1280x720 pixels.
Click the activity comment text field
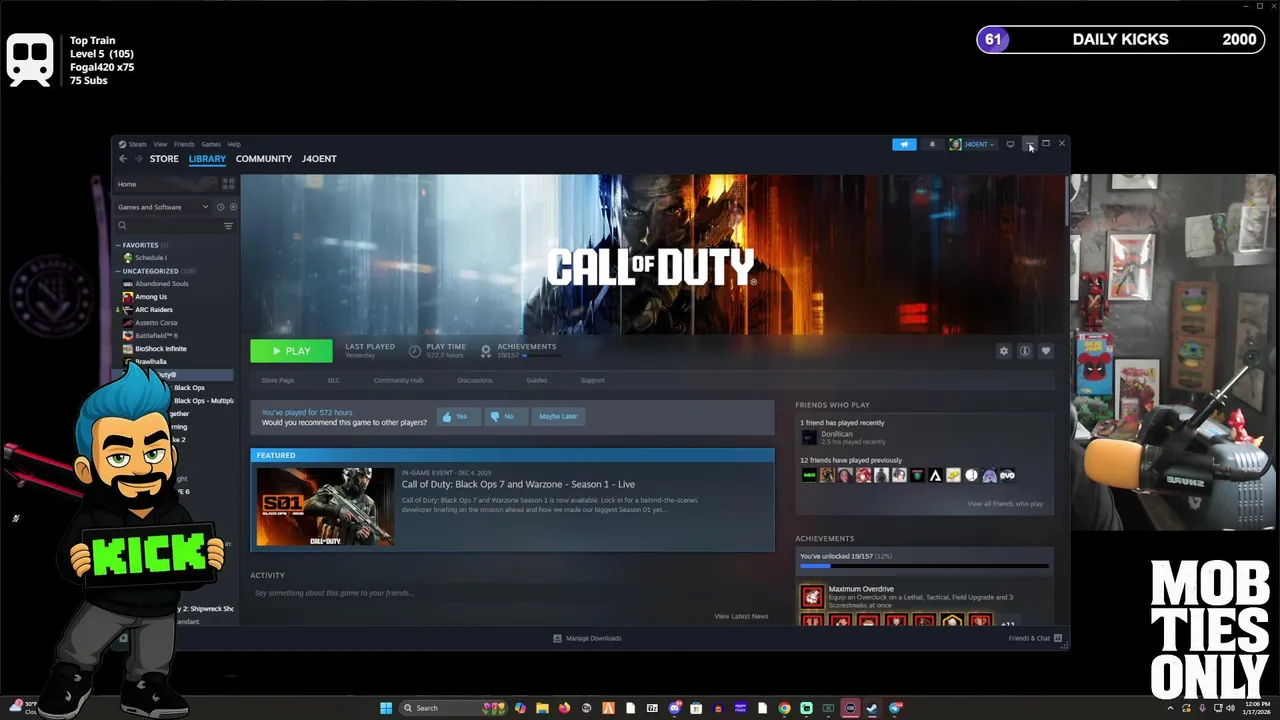[x=510, y=593]
